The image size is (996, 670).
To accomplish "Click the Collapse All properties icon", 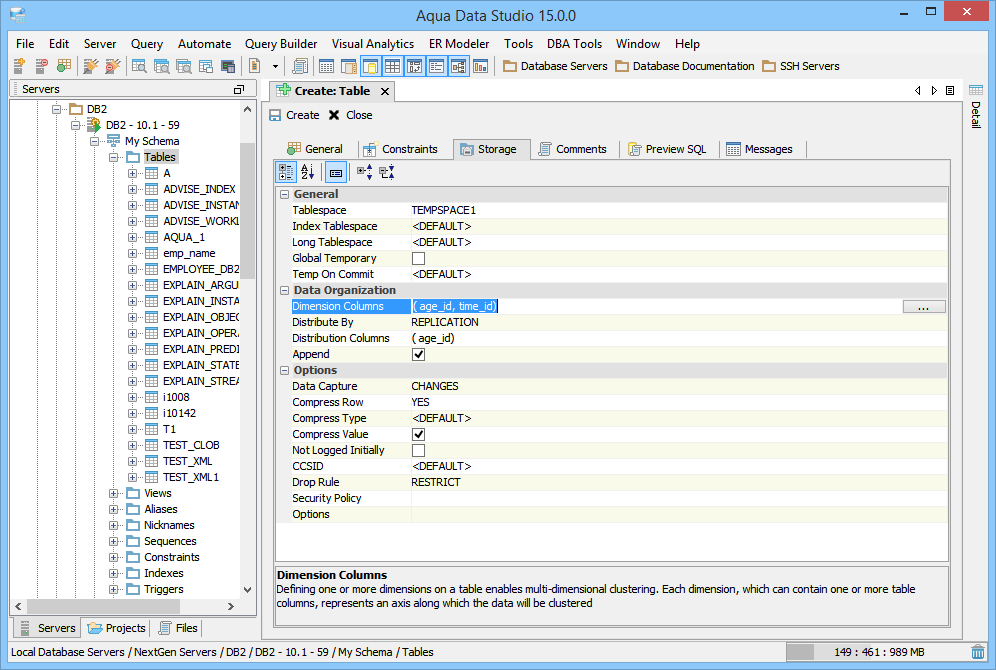I will [x=386, y=172].
